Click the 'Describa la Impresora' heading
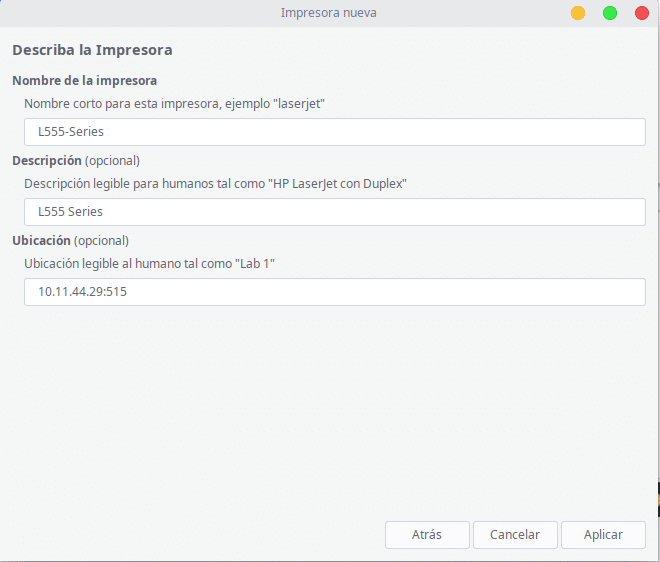 [92, 50]
